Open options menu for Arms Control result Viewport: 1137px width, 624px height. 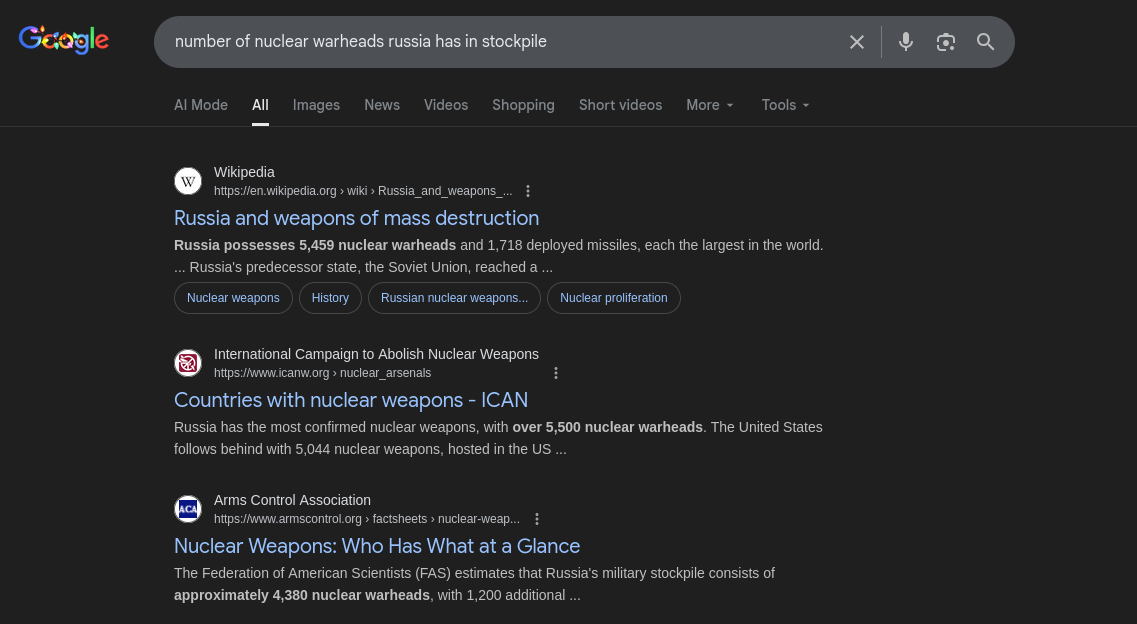[537, 519]
